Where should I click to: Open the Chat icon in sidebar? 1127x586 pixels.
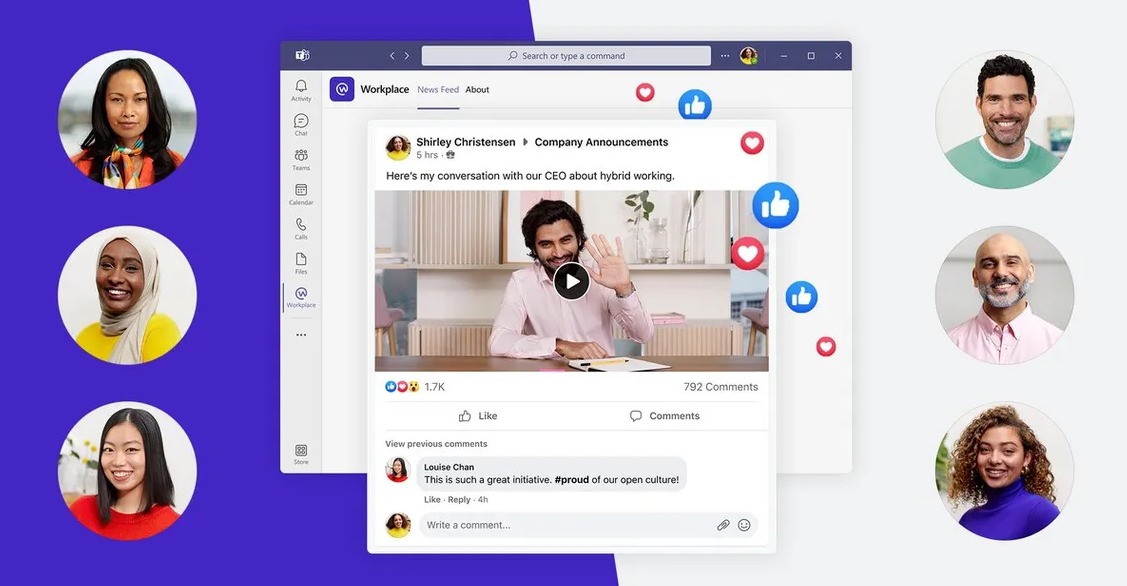point(301,123)
